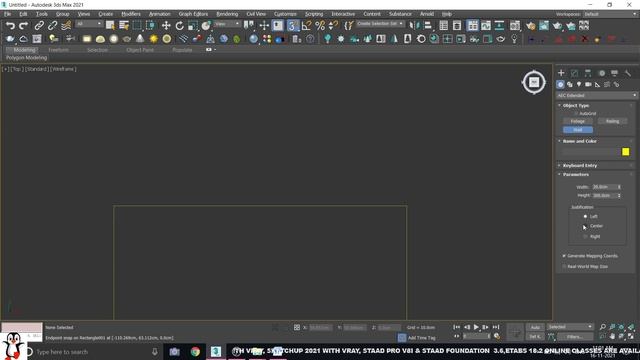Open the Motion panel icon

pos(602,73)
